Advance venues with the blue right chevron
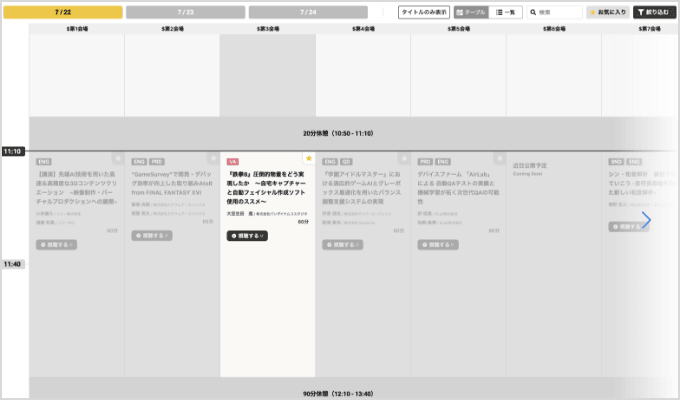 [646, 220]
